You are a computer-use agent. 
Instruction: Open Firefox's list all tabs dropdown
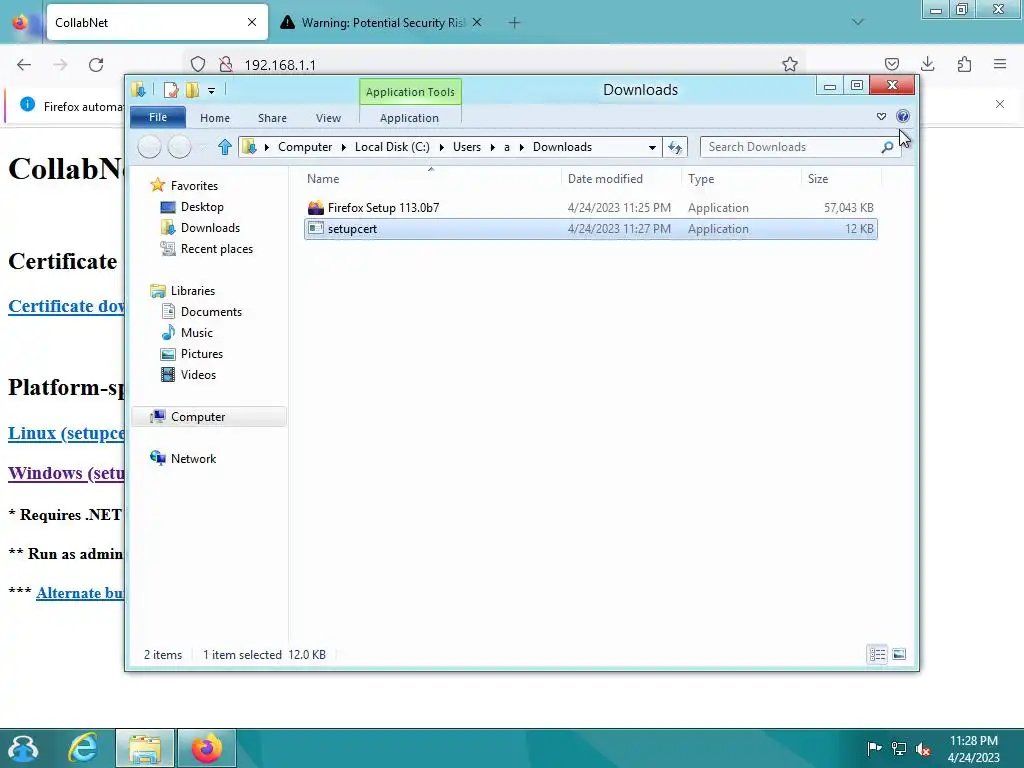[x=857, y=22]
